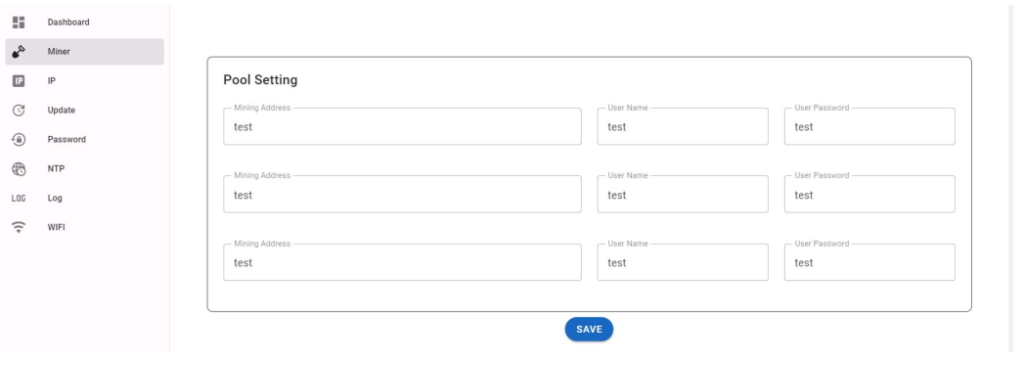Image resolution: width=1024 pixels, height=365 pixels.
Task: Select the LOG icon in sidebar
Action: [18, 198]
